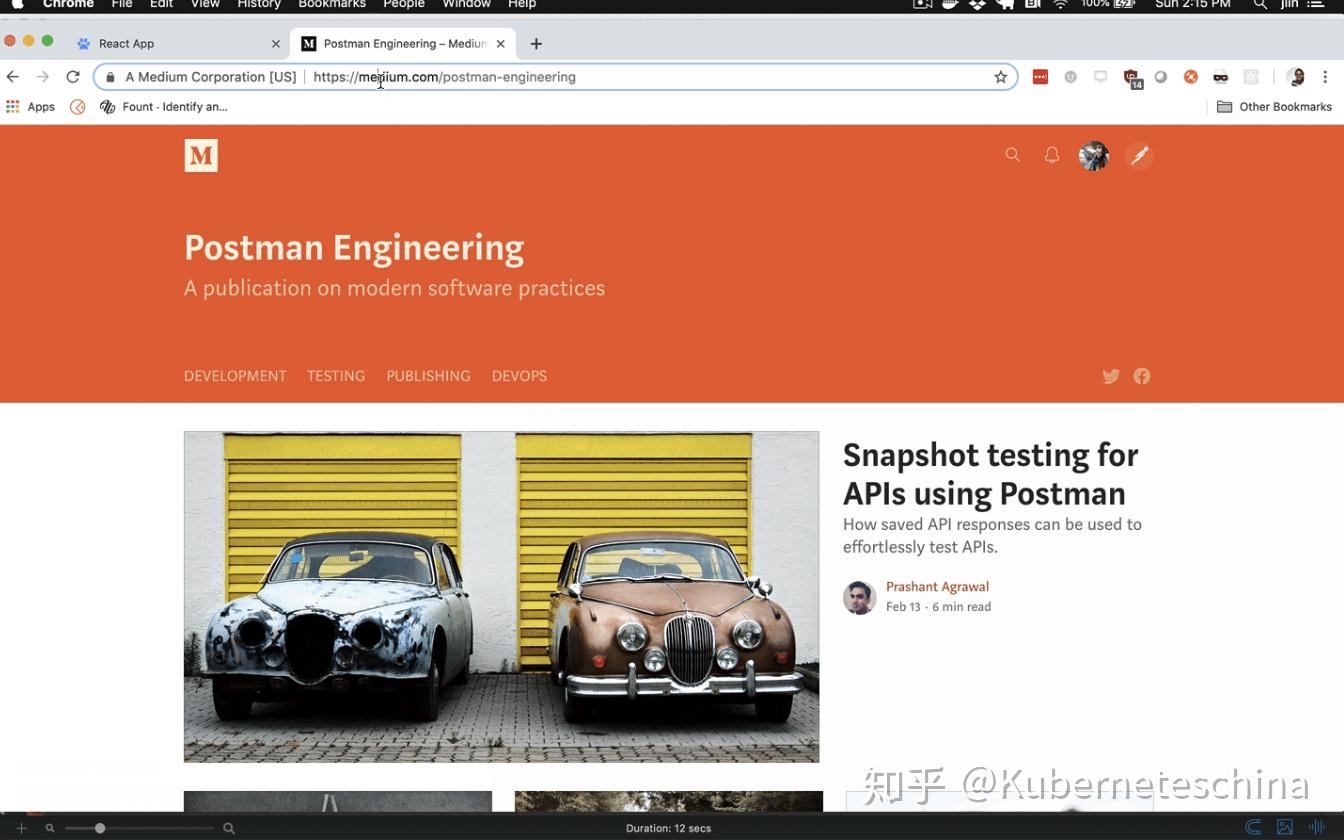Open the Bookmarks menu
1344x840 pixels.
pos(332,5)
